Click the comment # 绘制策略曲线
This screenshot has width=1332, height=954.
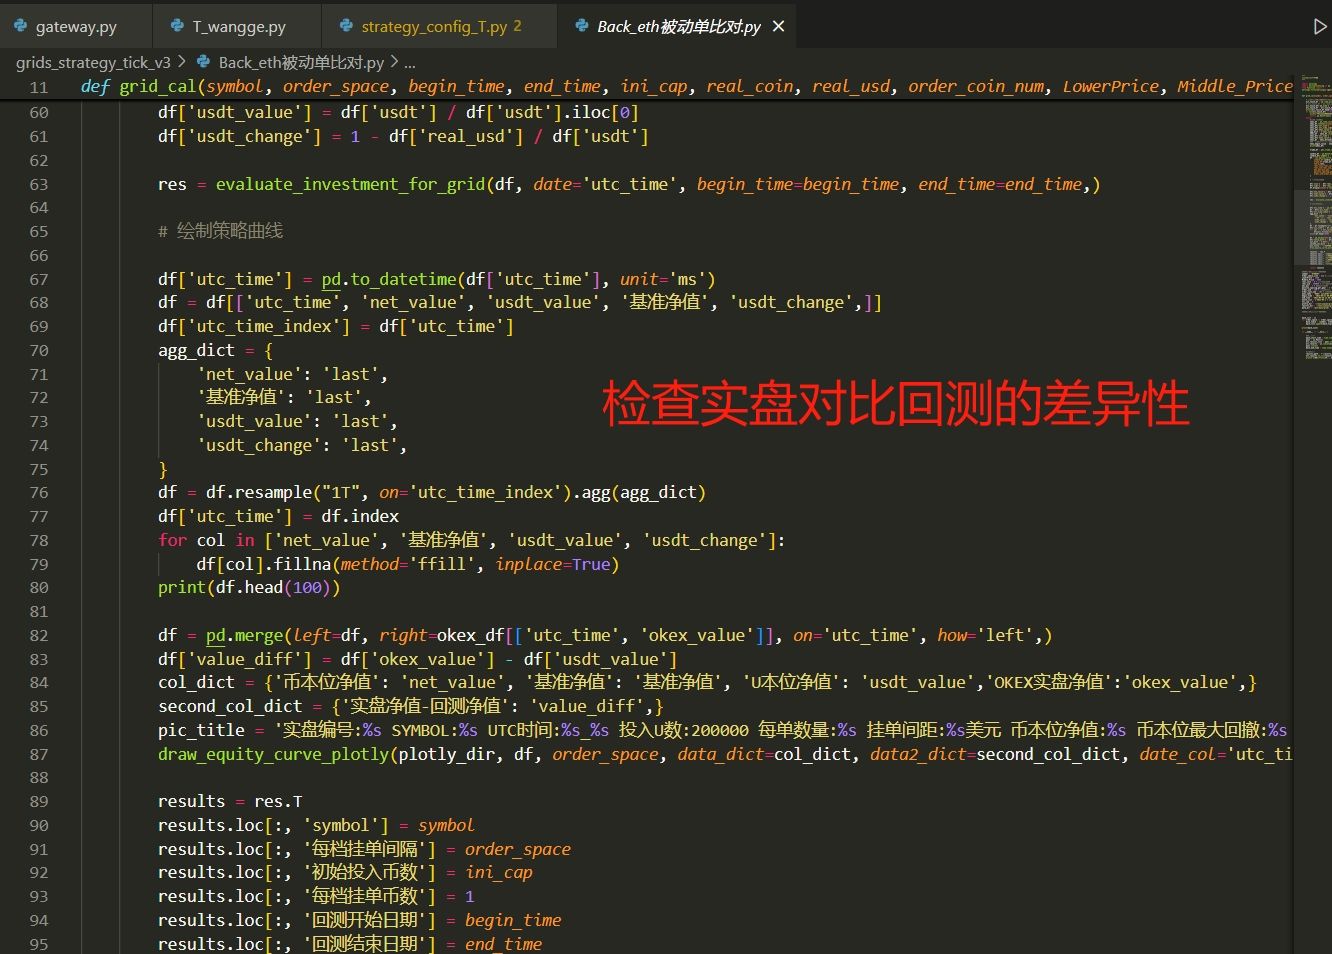220,231
